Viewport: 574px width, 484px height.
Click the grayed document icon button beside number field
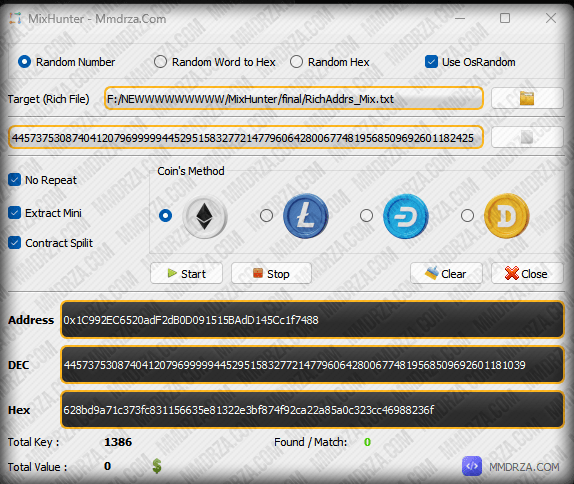(x=527, y=137)
